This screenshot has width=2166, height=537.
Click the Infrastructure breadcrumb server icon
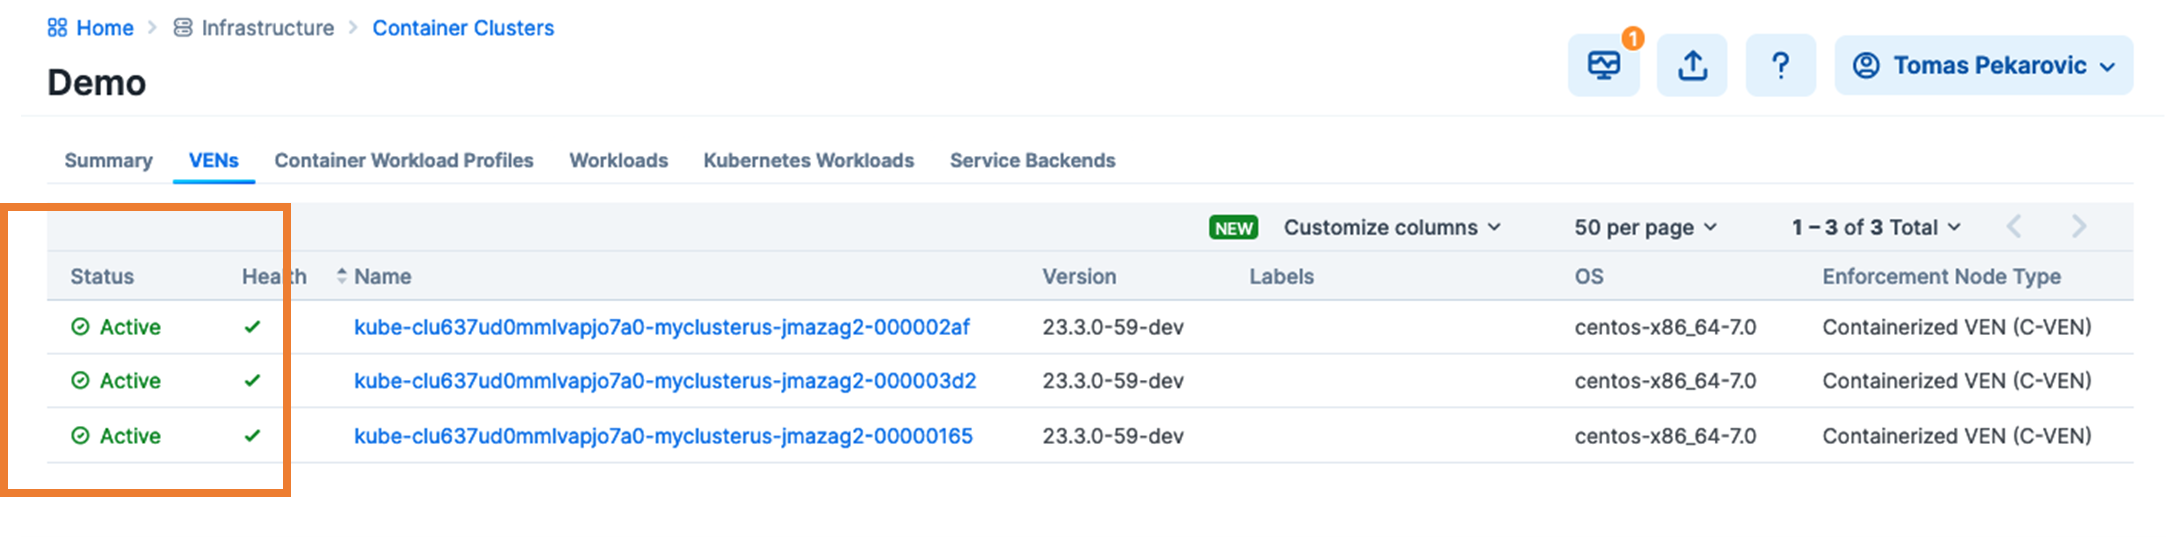183,28
